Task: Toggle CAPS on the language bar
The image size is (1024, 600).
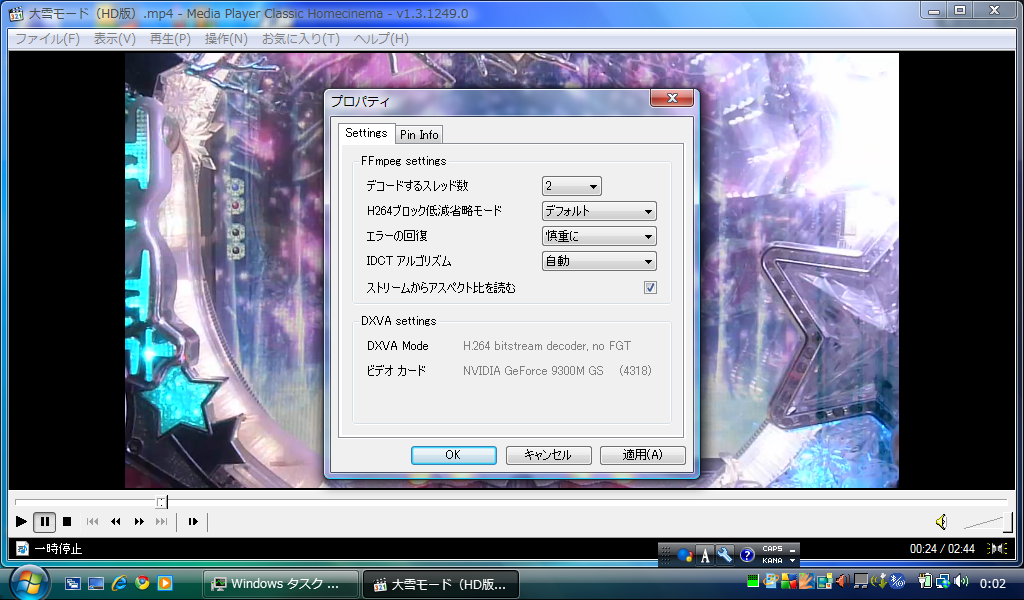Action: click(x=772, y=549)
